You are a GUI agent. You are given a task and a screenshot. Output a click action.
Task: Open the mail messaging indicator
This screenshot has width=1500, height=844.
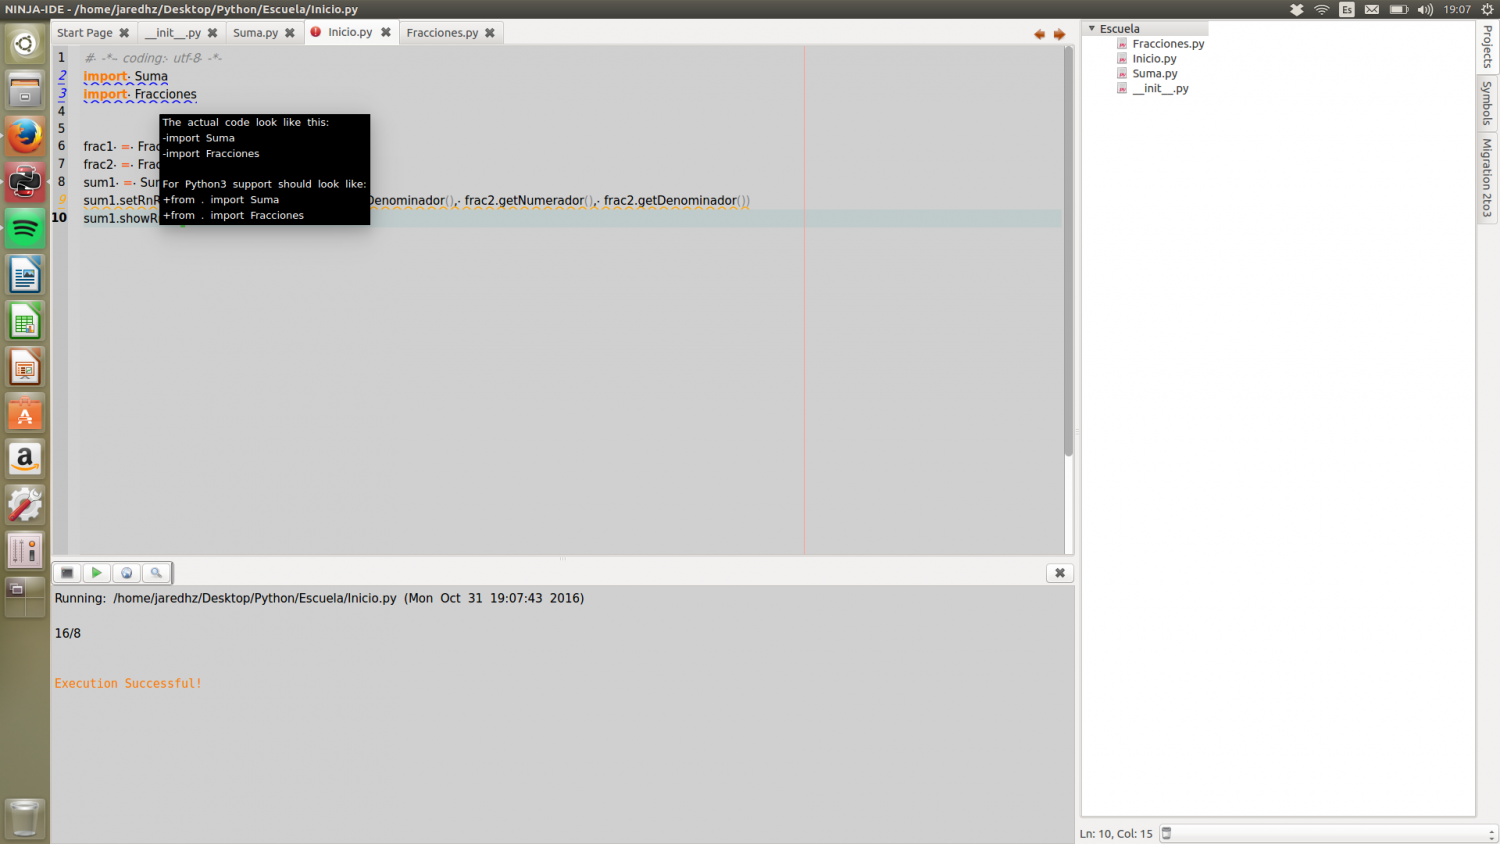(x=1372, y=9)
